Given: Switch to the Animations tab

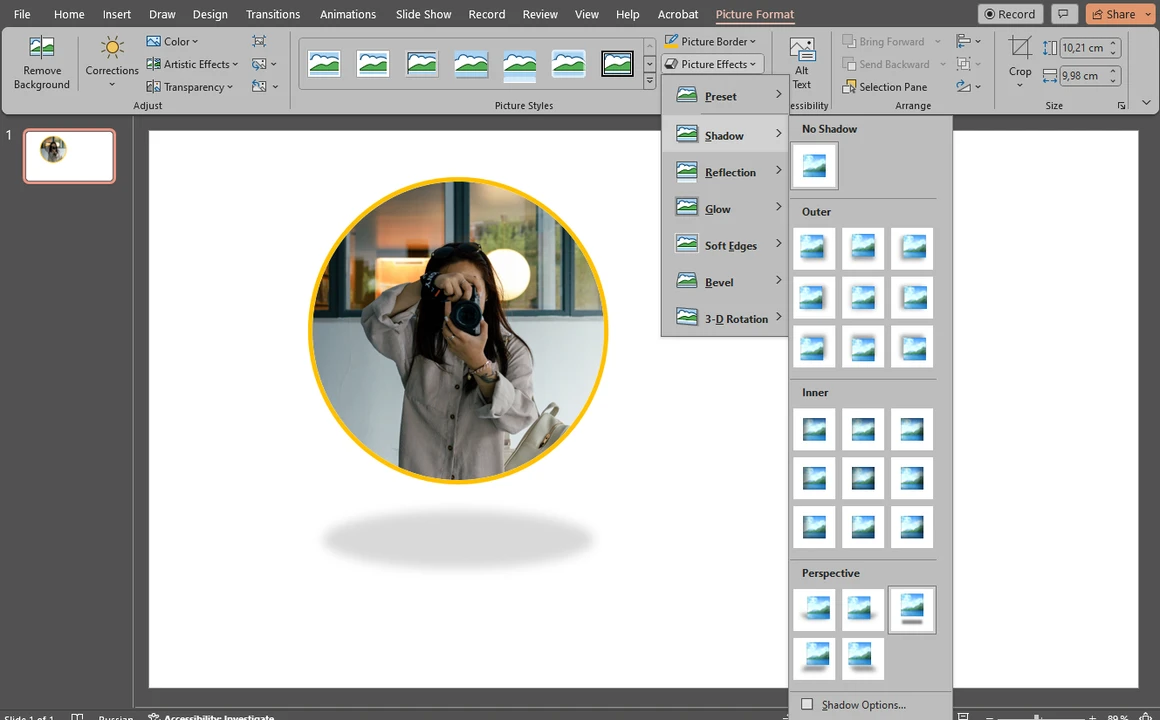Looking at the screenshot, I should tap(348, 14).
